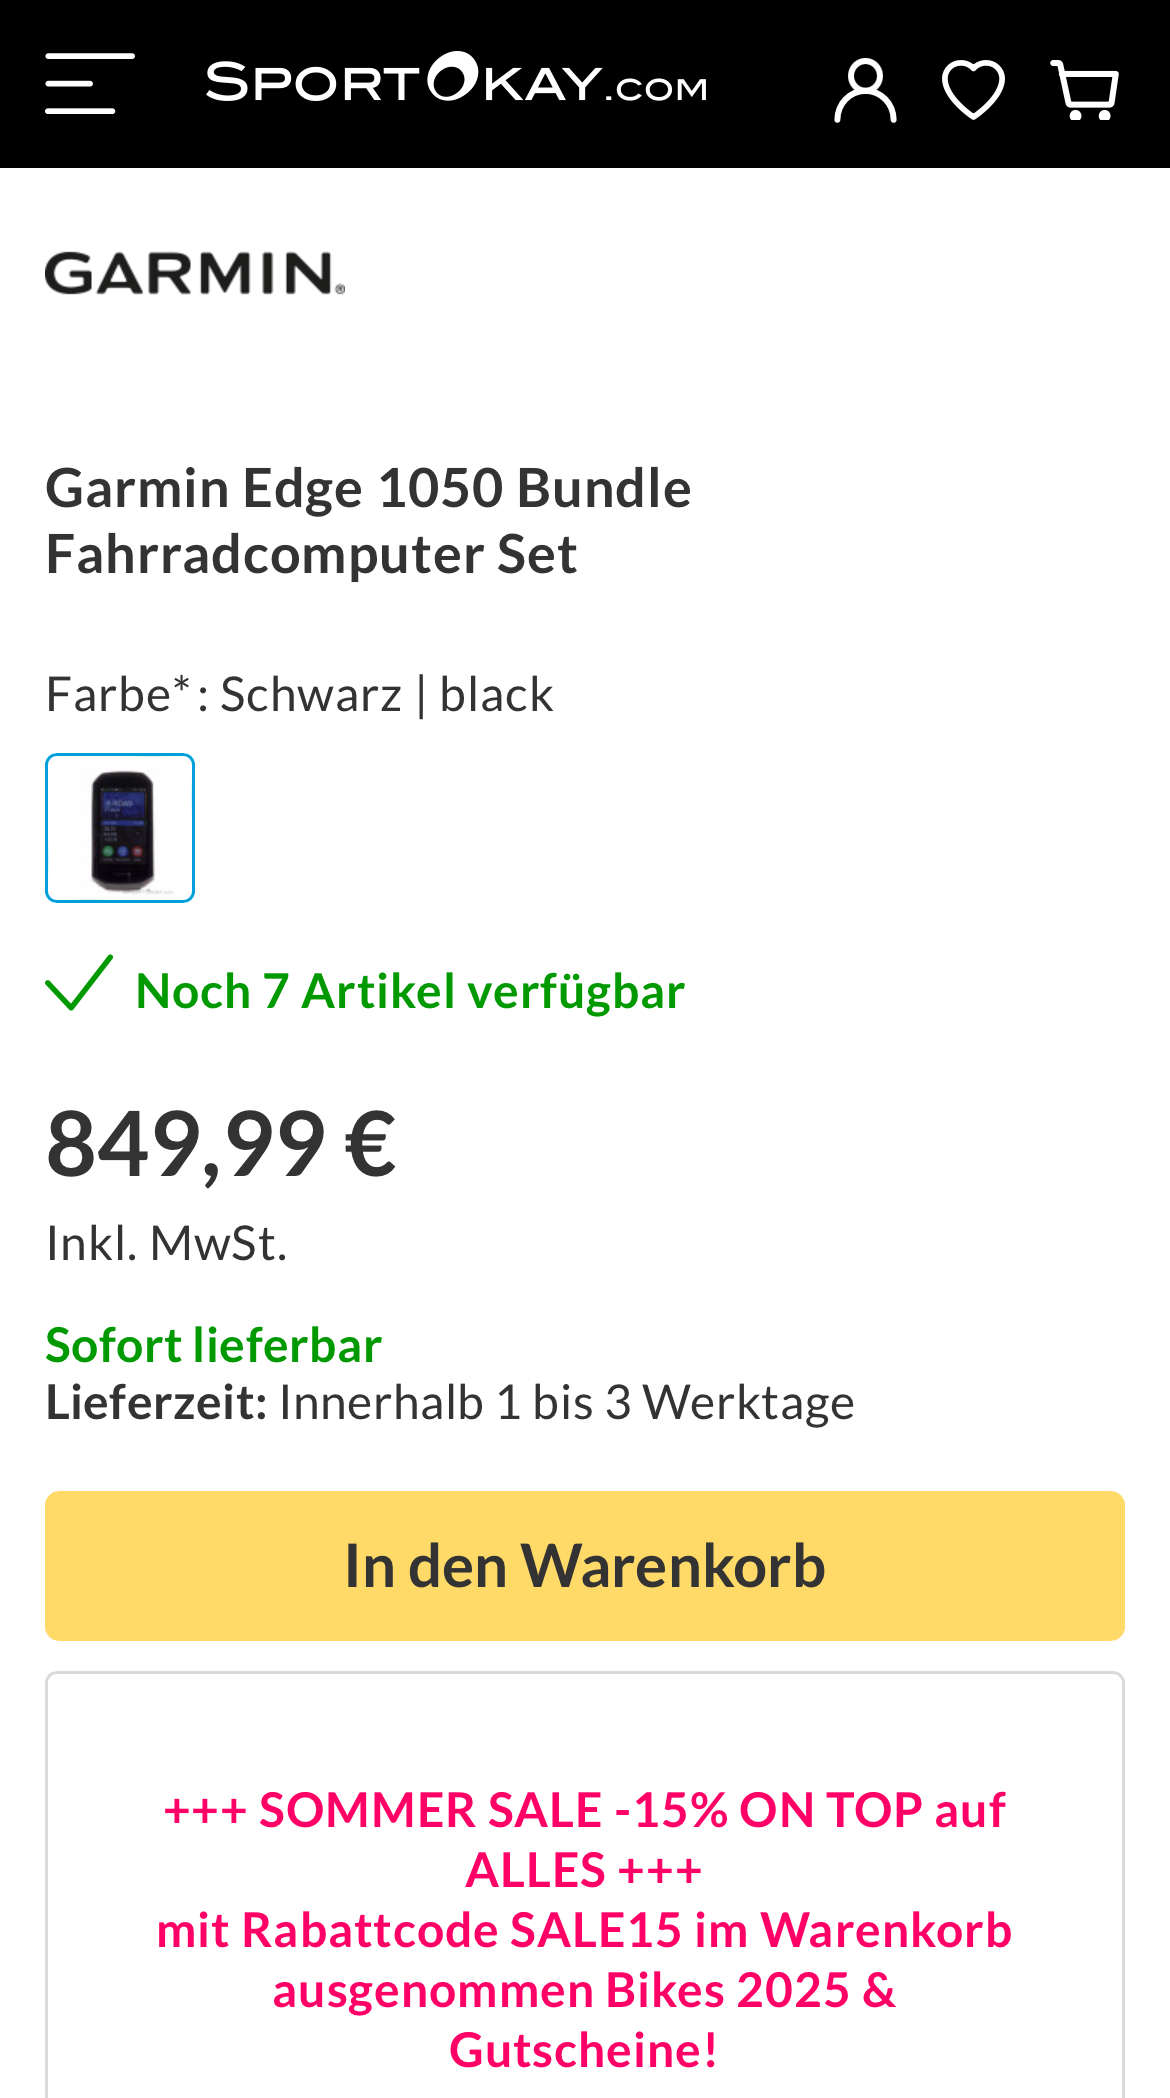Screen dimensions: 1170x2098
Task: Click the SOMMER SALE -15% headline
Action: point(585,1810)
